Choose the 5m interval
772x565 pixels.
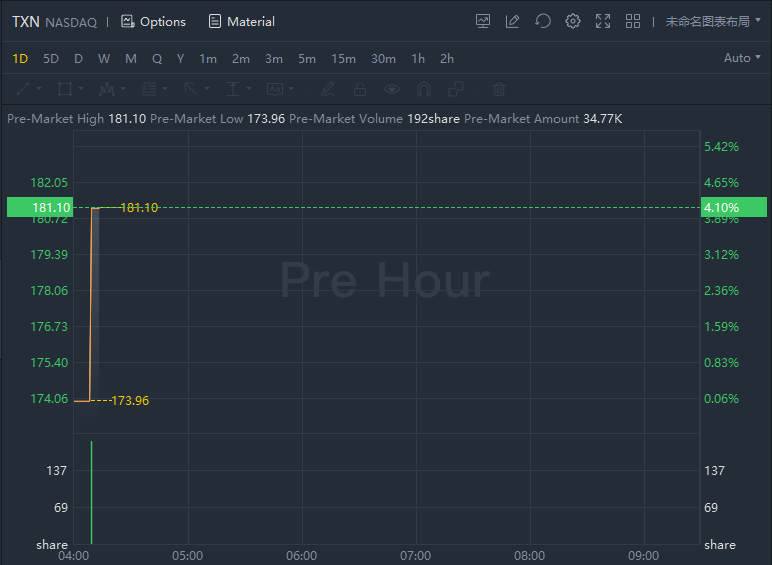coord(307,59)
